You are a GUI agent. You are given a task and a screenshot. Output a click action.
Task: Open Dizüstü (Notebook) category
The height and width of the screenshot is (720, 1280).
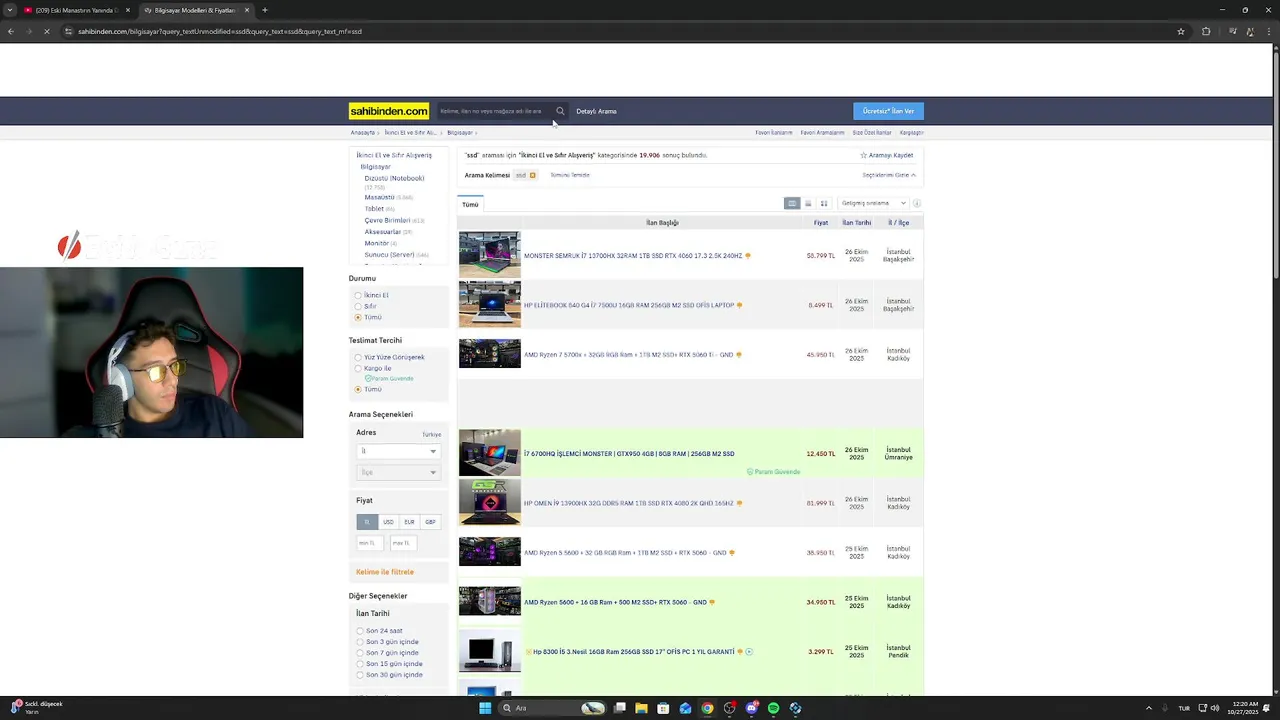[394, 178]
